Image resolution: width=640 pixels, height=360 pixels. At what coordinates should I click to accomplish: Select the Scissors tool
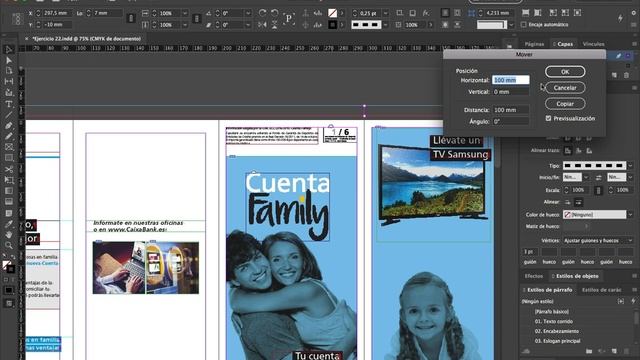point(9,169)
